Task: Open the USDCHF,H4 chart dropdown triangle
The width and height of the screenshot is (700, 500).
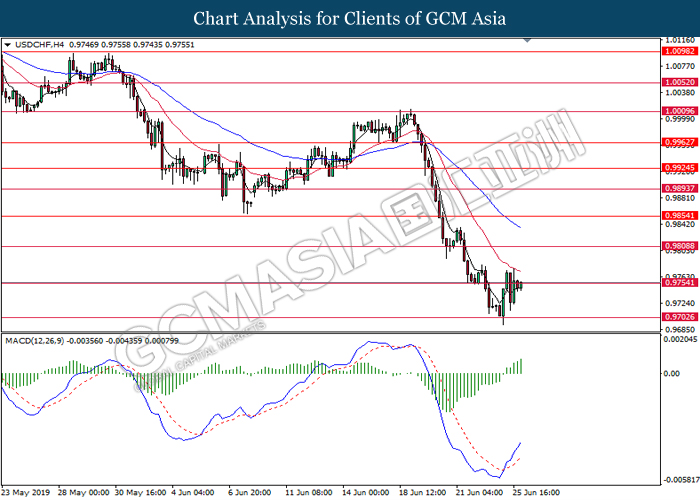Action: (8, 45)
